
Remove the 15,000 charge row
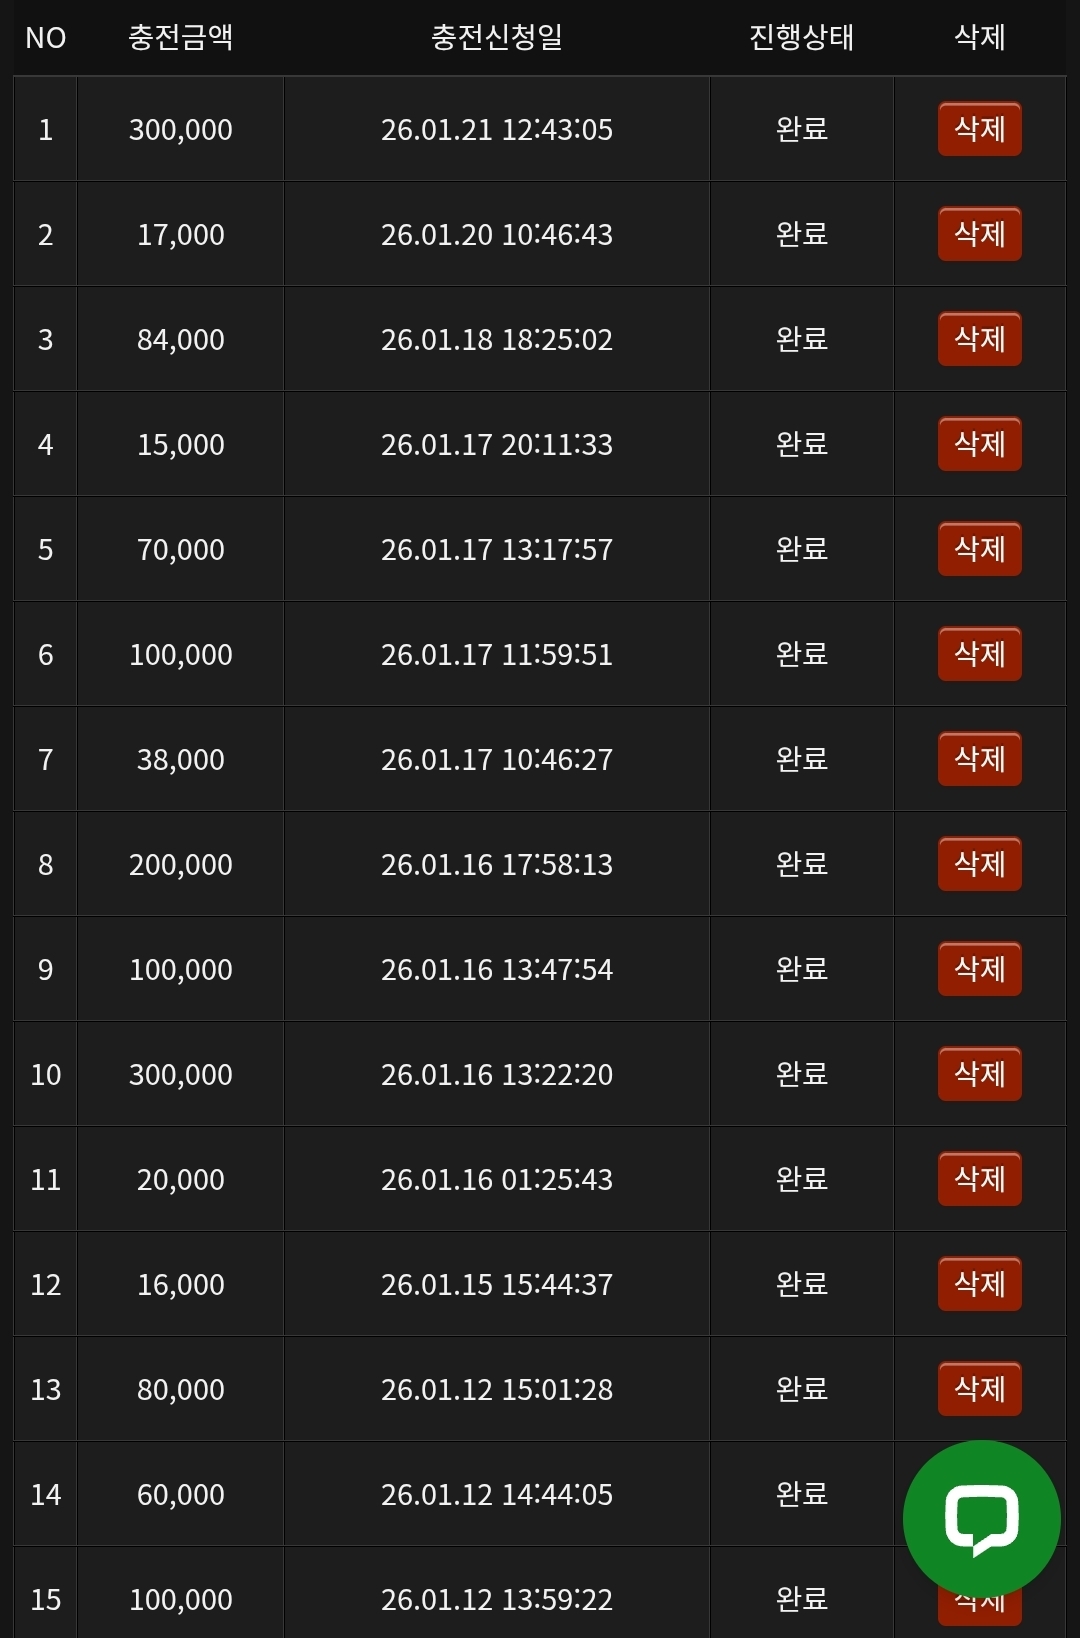pyautogui.click(x=979, y=444)
